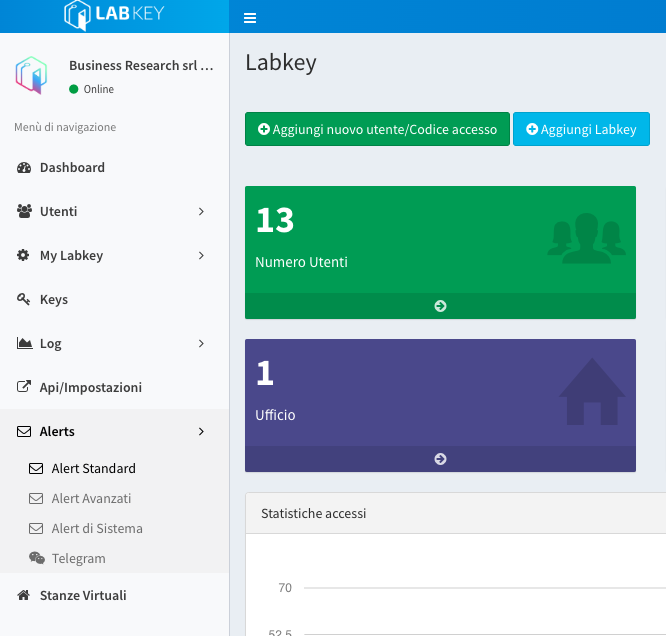Click Aggiungi nuovo utente/Codice accesso button
The width and height of the screenshot is (666, 636).
pyautogui.click(x=377, y=129)
